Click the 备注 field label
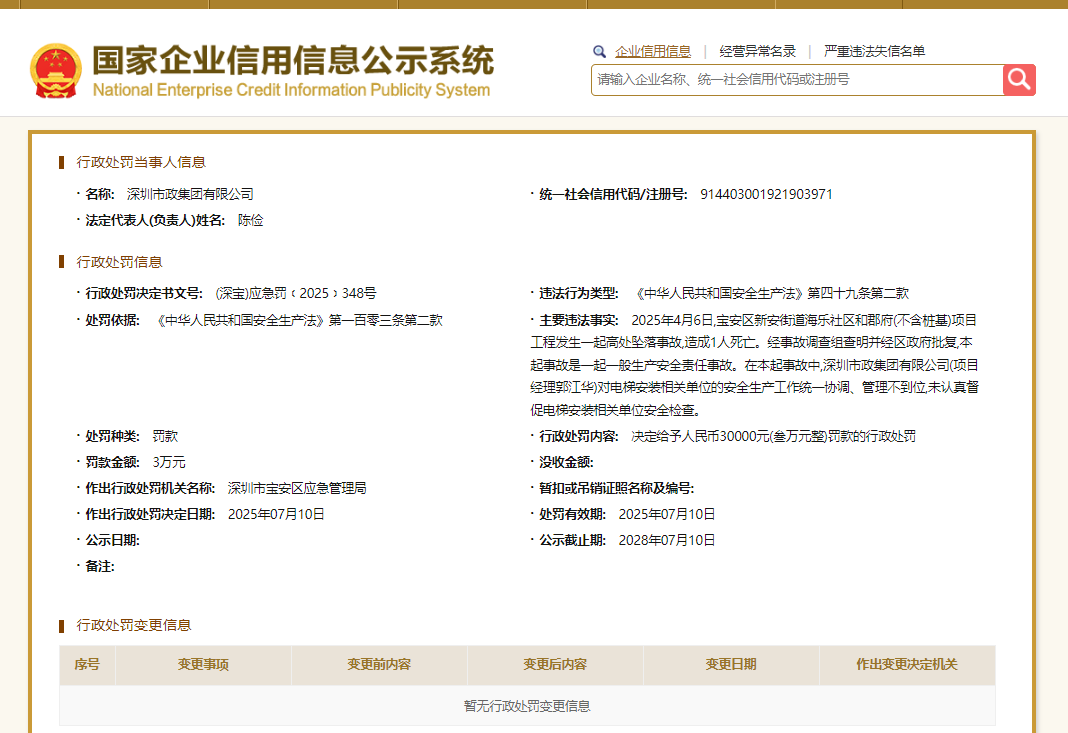The image size is (1068, 733). pos(99,565)
